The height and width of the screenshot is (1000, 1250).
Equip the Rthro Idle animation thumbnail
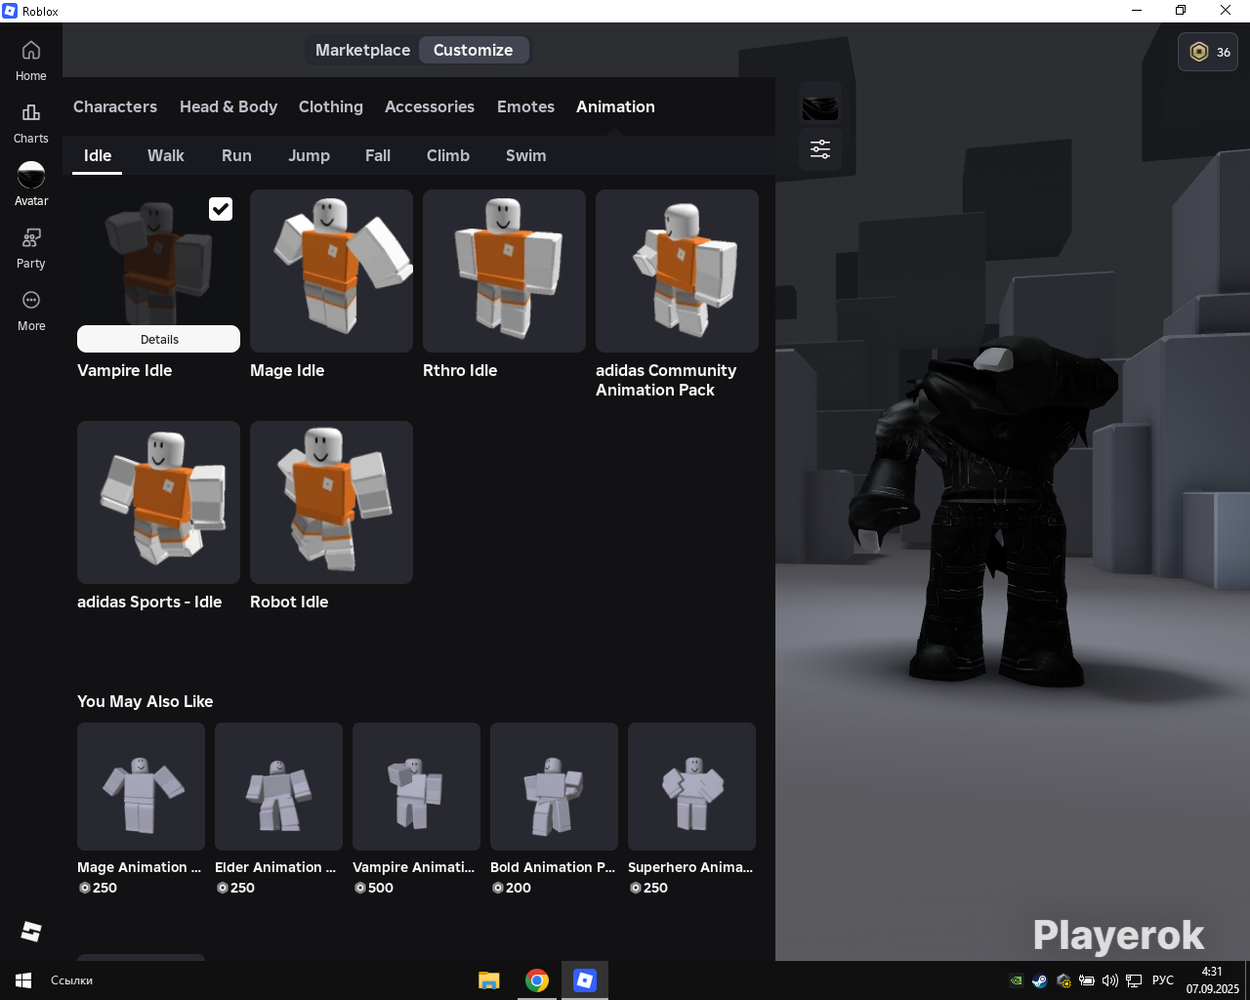[x=504, y=271]
